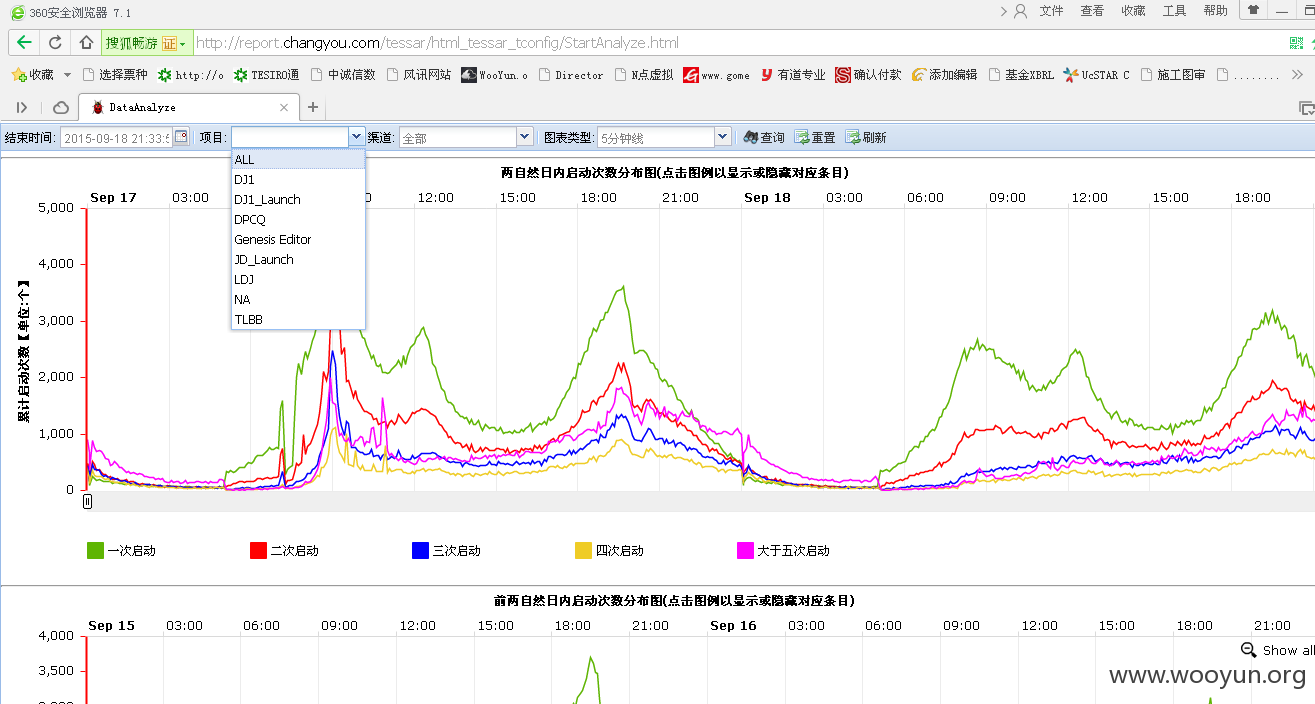Toggle the 一次启动 green legend series
This screenshot has height=704, width=1315.
[x=122, y=550]
